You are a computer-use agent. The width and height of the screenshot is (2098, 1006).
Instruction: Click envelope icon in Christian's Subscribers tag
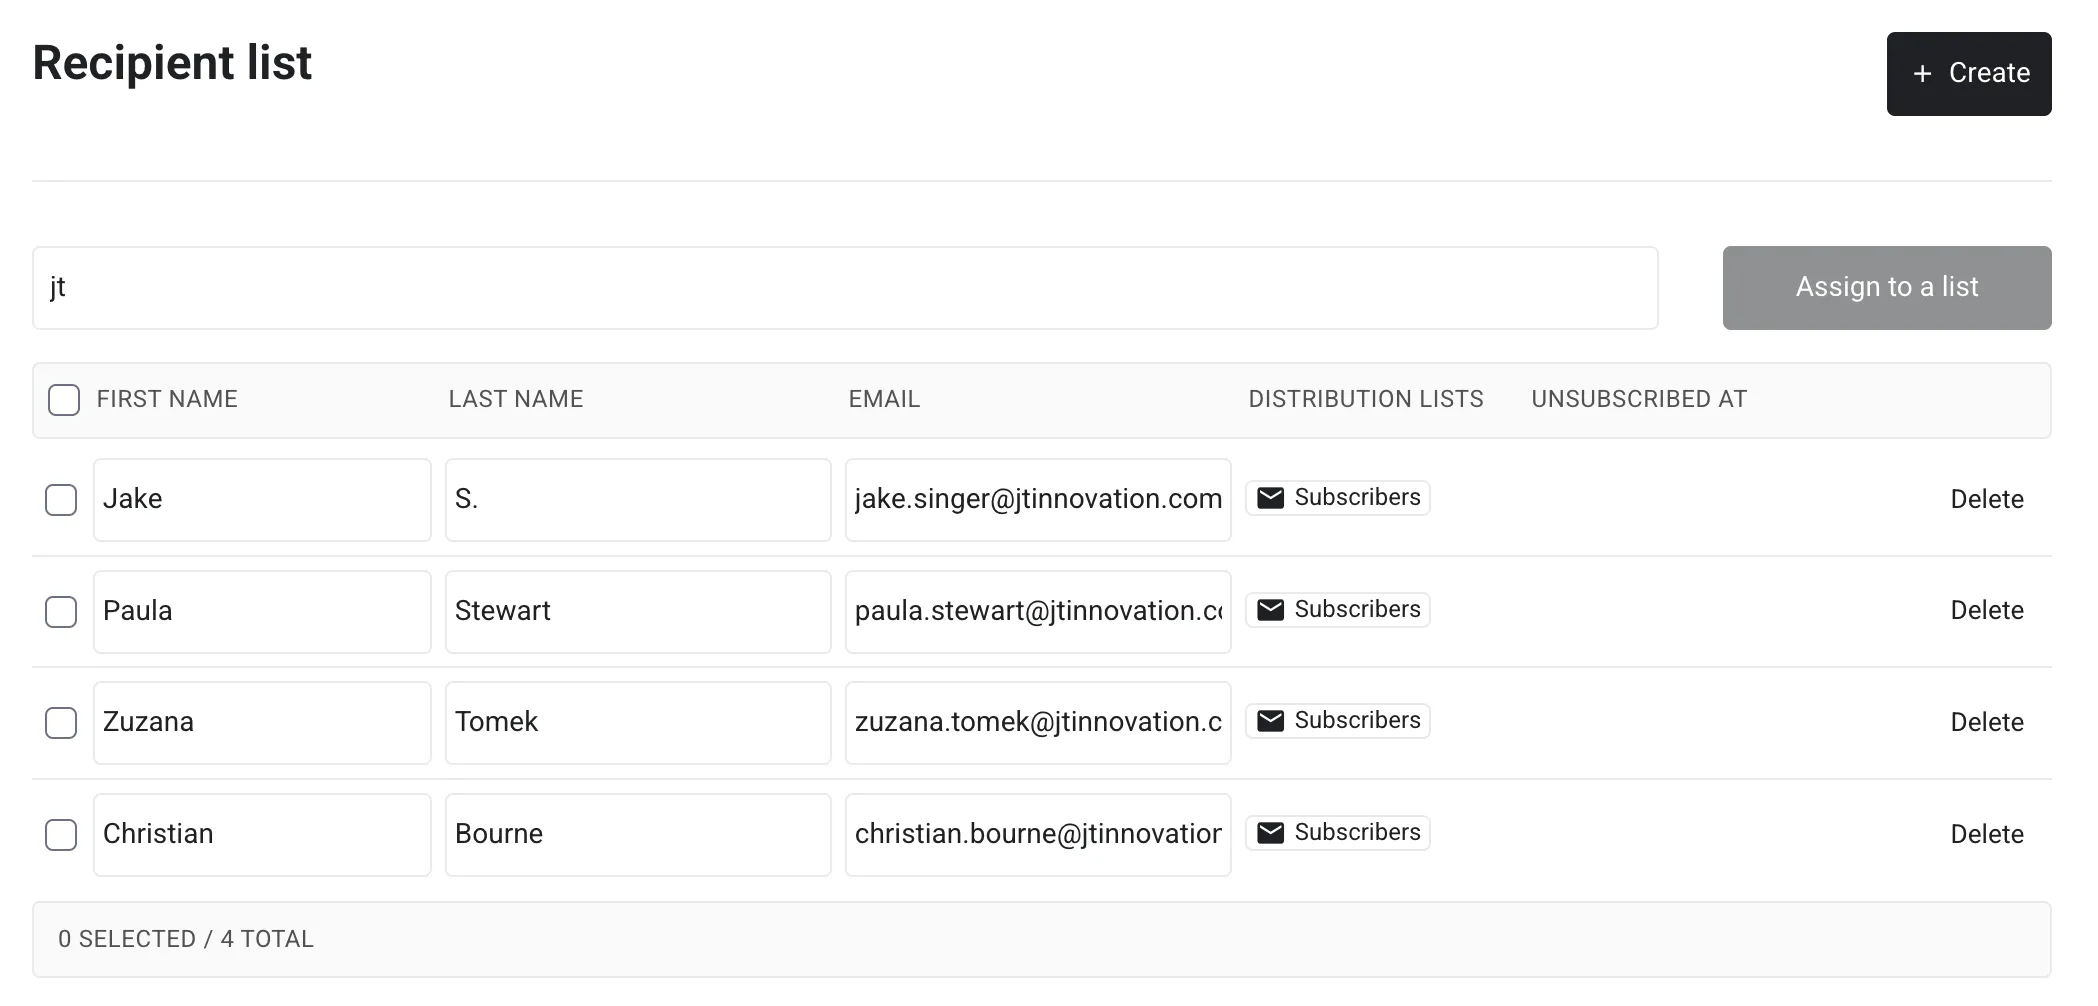(x=1270, y=833)
